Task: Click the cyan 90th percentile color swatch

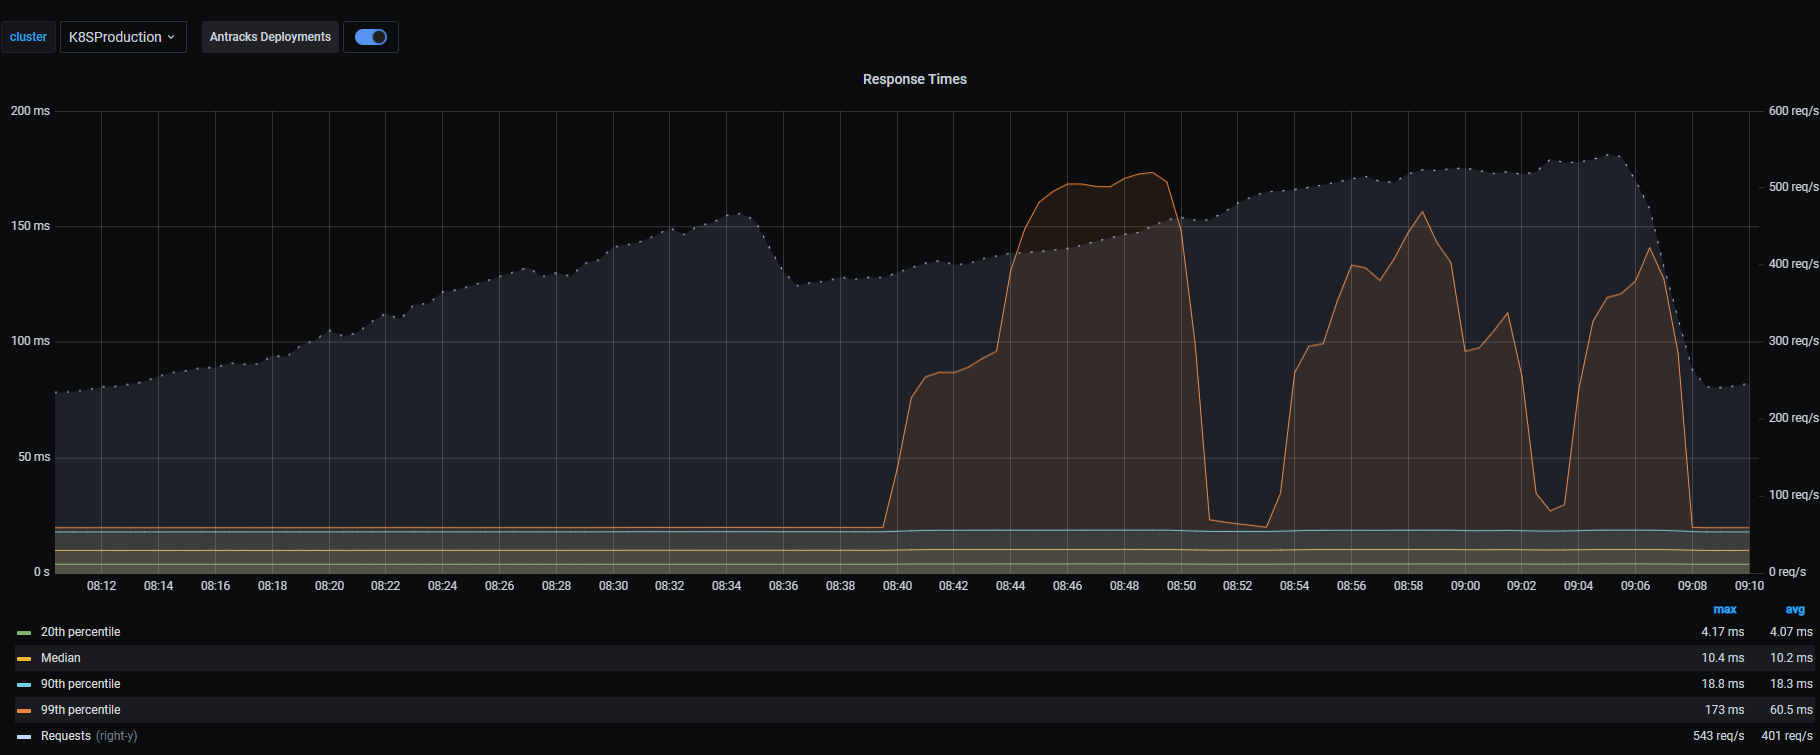Action: pyautogui.click(x=24, y=685)
